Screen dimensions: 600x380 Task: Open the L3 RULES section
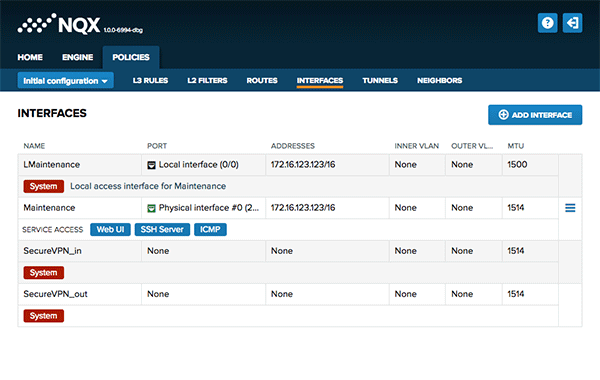click(150, 81)
